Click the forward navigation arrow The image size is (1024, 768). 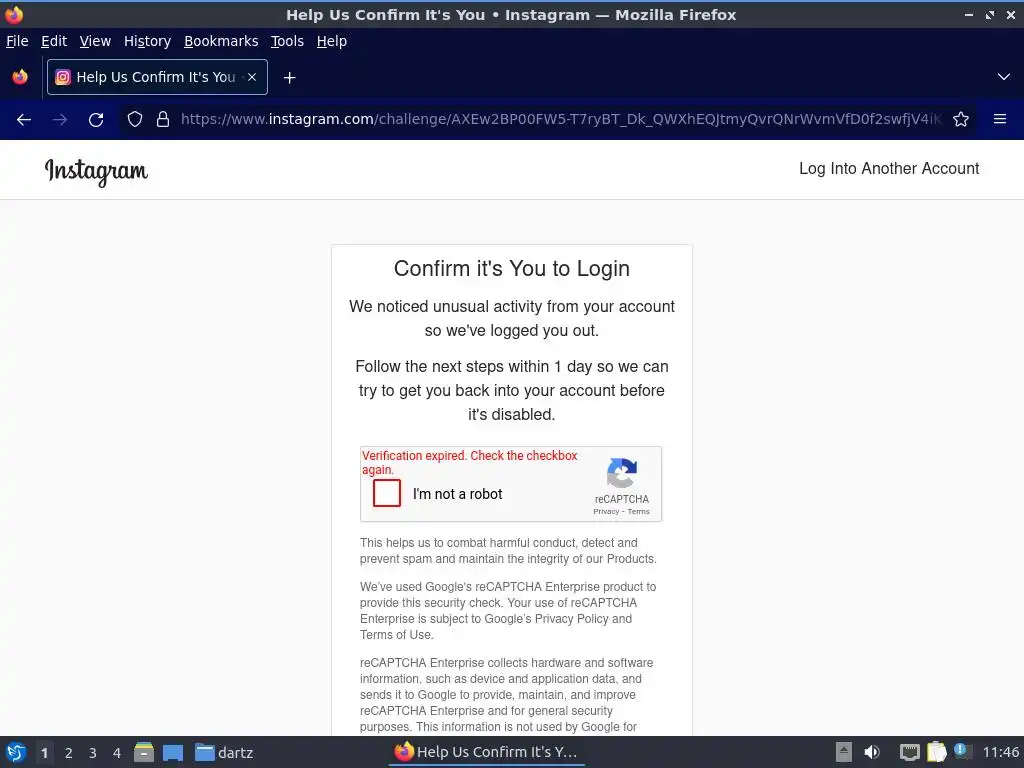coord(59,120)
